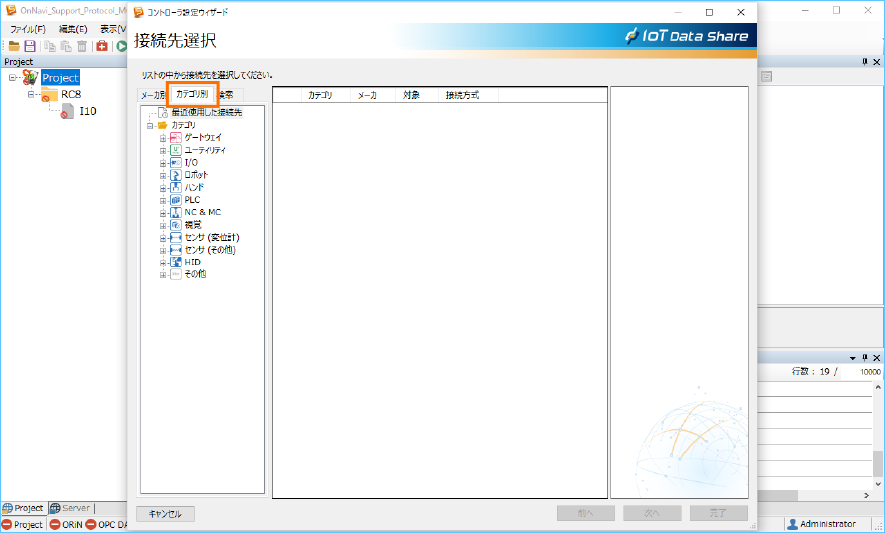Expand the I/O category node

click(x=163, y=163)
